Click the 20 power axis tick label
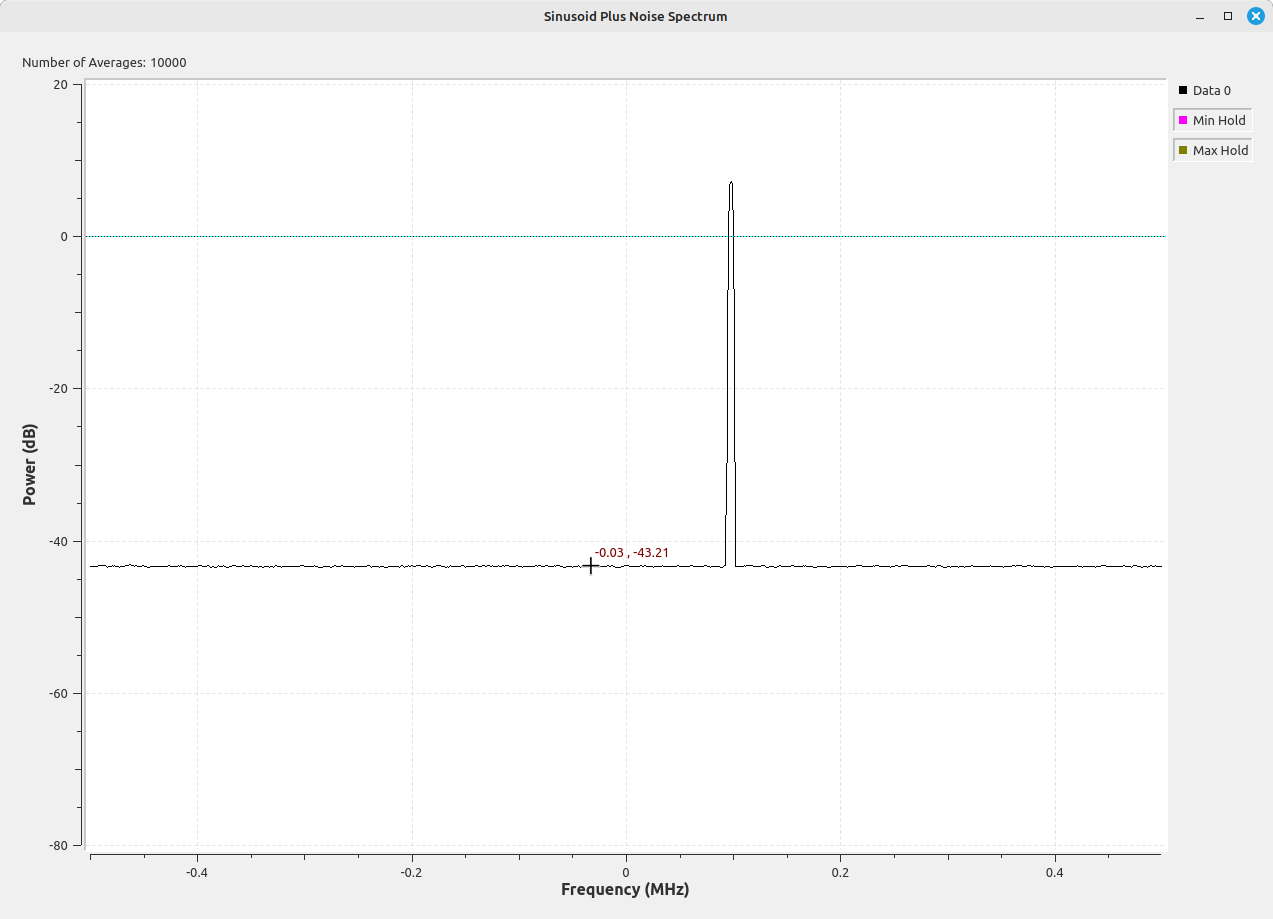 pos(61,85)
